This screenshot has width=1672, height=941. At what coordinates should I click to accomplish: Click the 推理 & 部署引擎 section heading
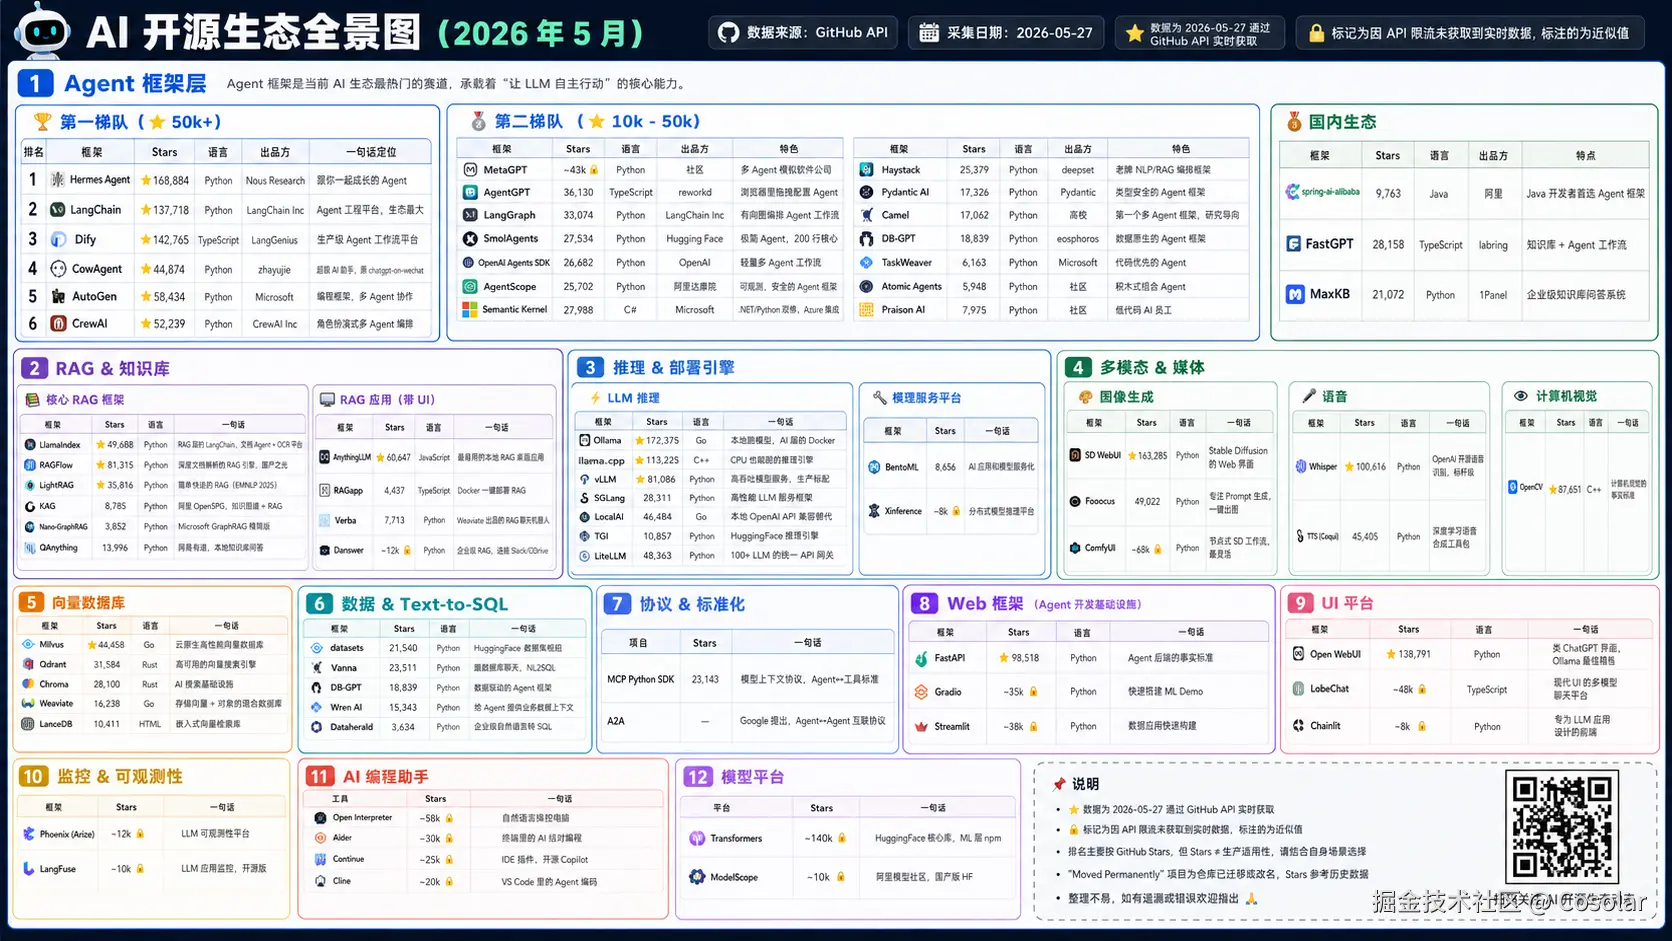click(673, 368)
